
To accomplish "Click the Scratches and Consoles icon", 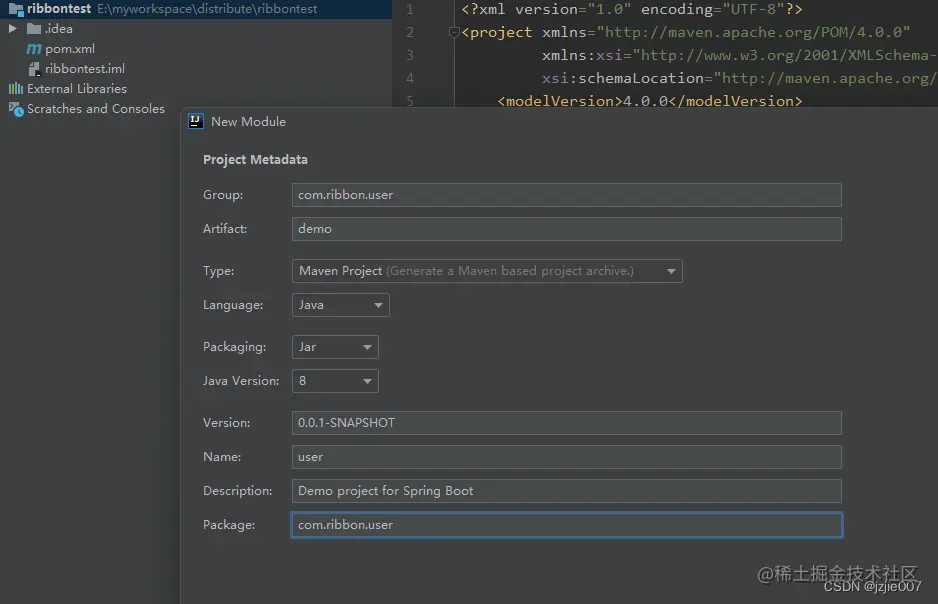I will 16,109.
